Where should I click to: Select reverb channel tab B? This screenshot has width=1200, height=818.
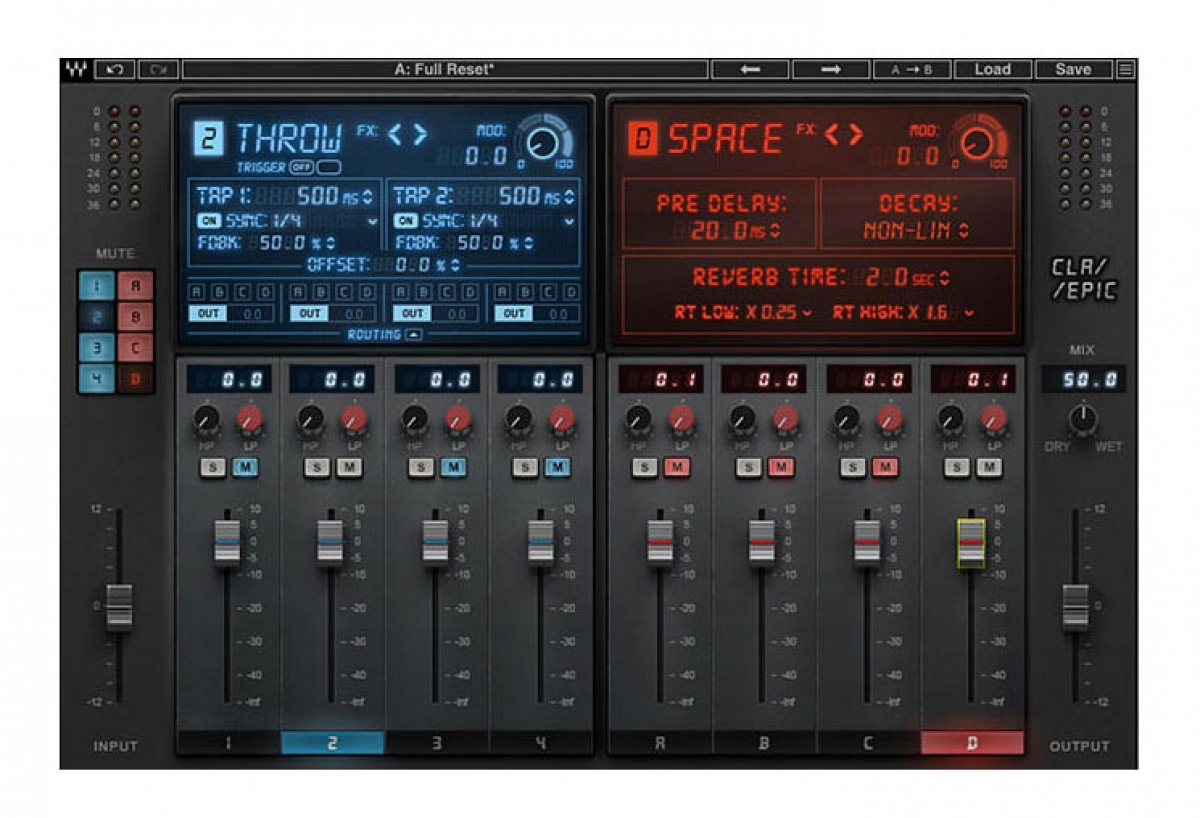(764, 743)
